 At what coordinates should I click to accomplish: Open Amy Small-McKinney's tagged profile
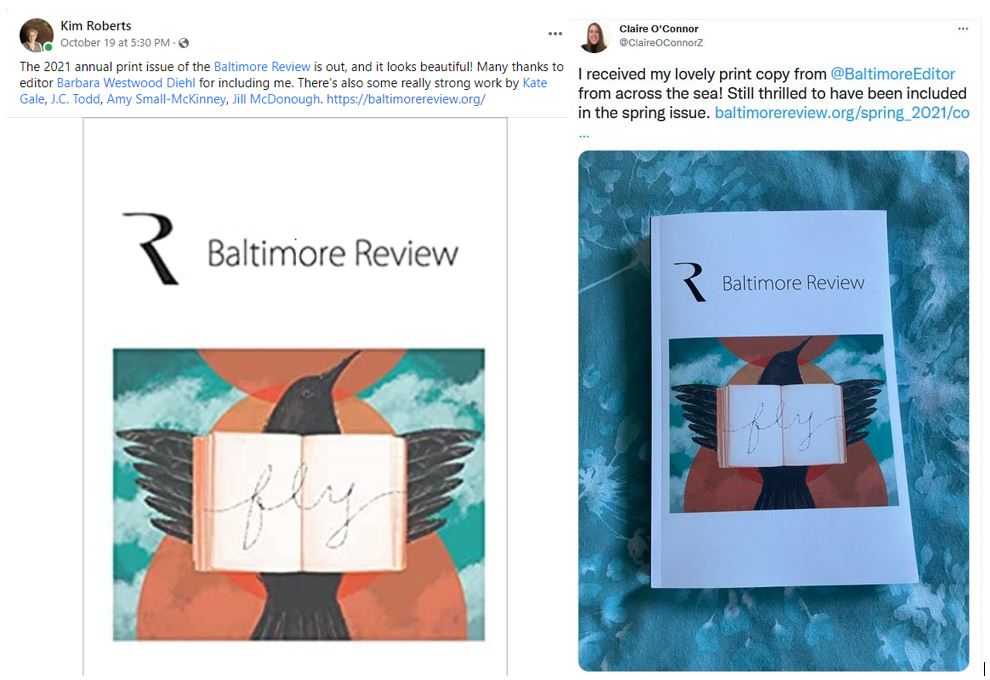click(166, 99)
